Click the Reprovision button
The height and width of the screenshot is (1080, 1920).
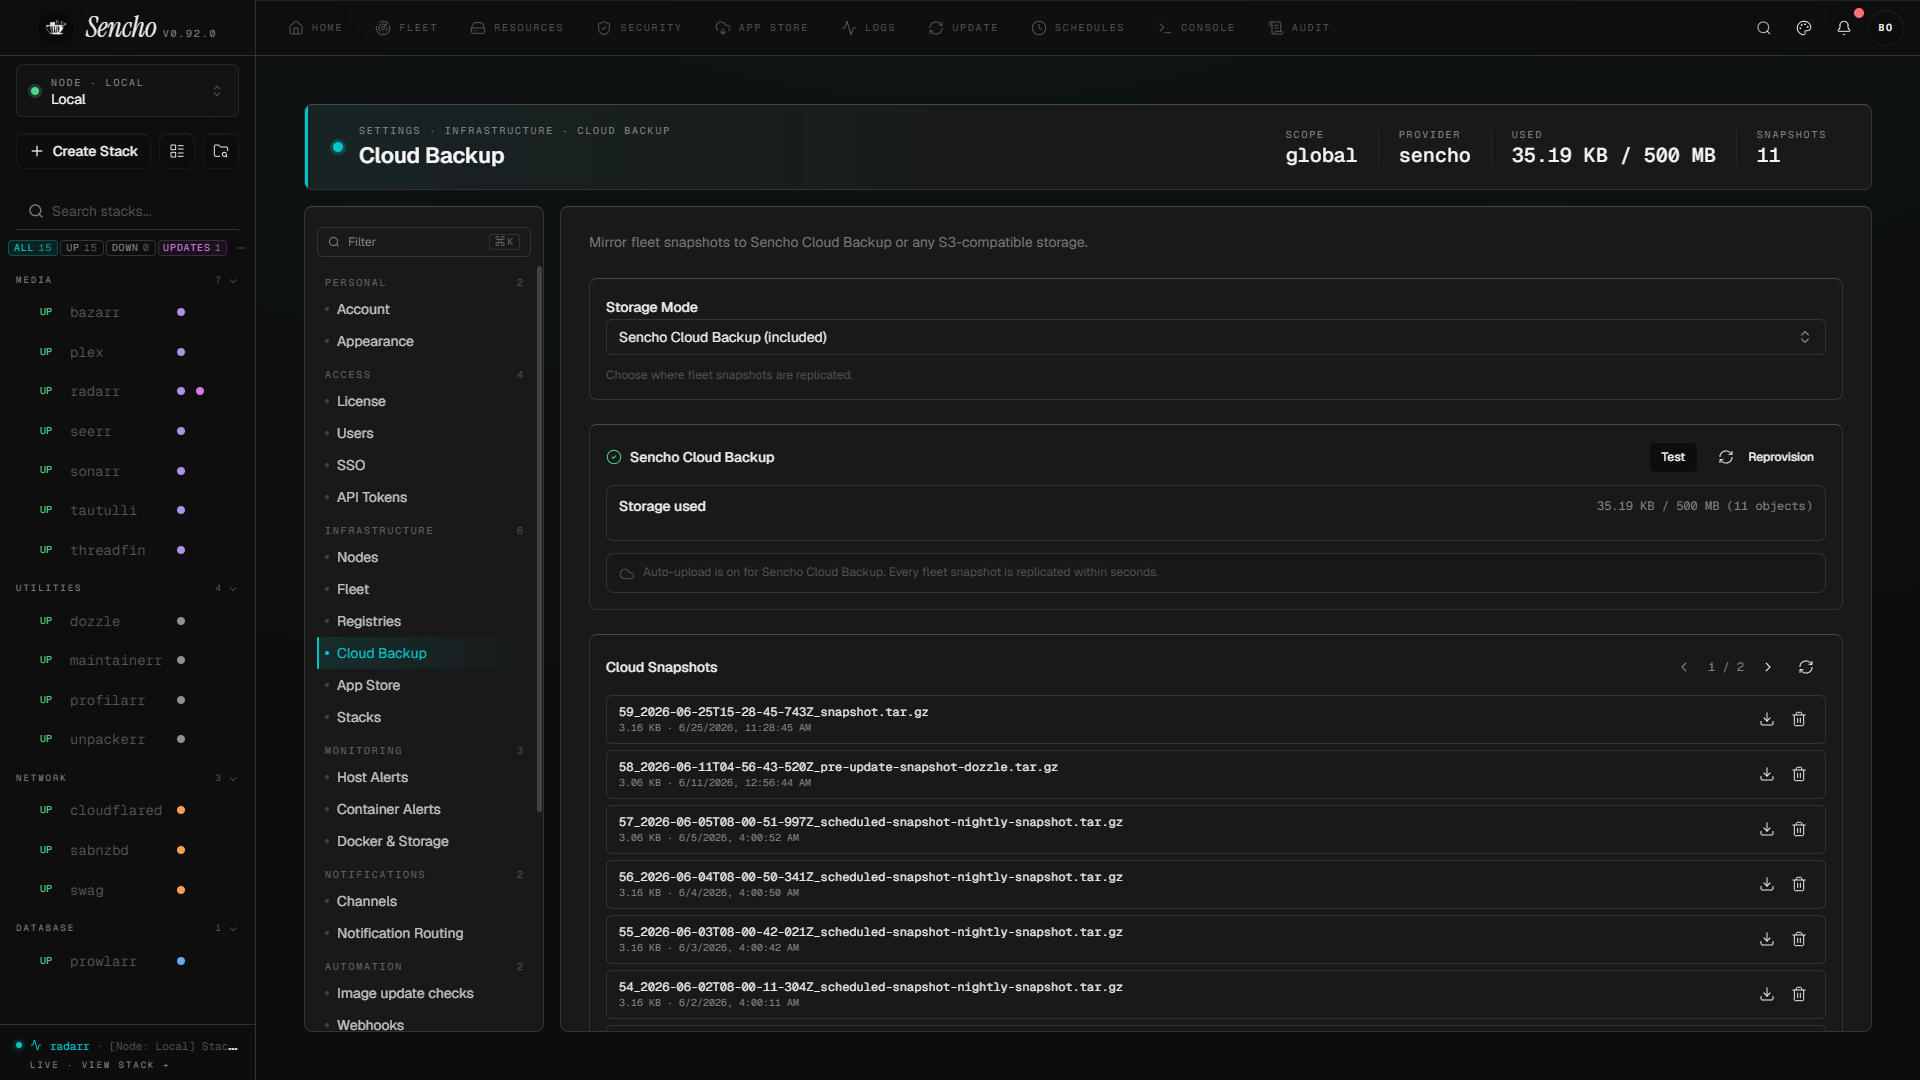1766,457
